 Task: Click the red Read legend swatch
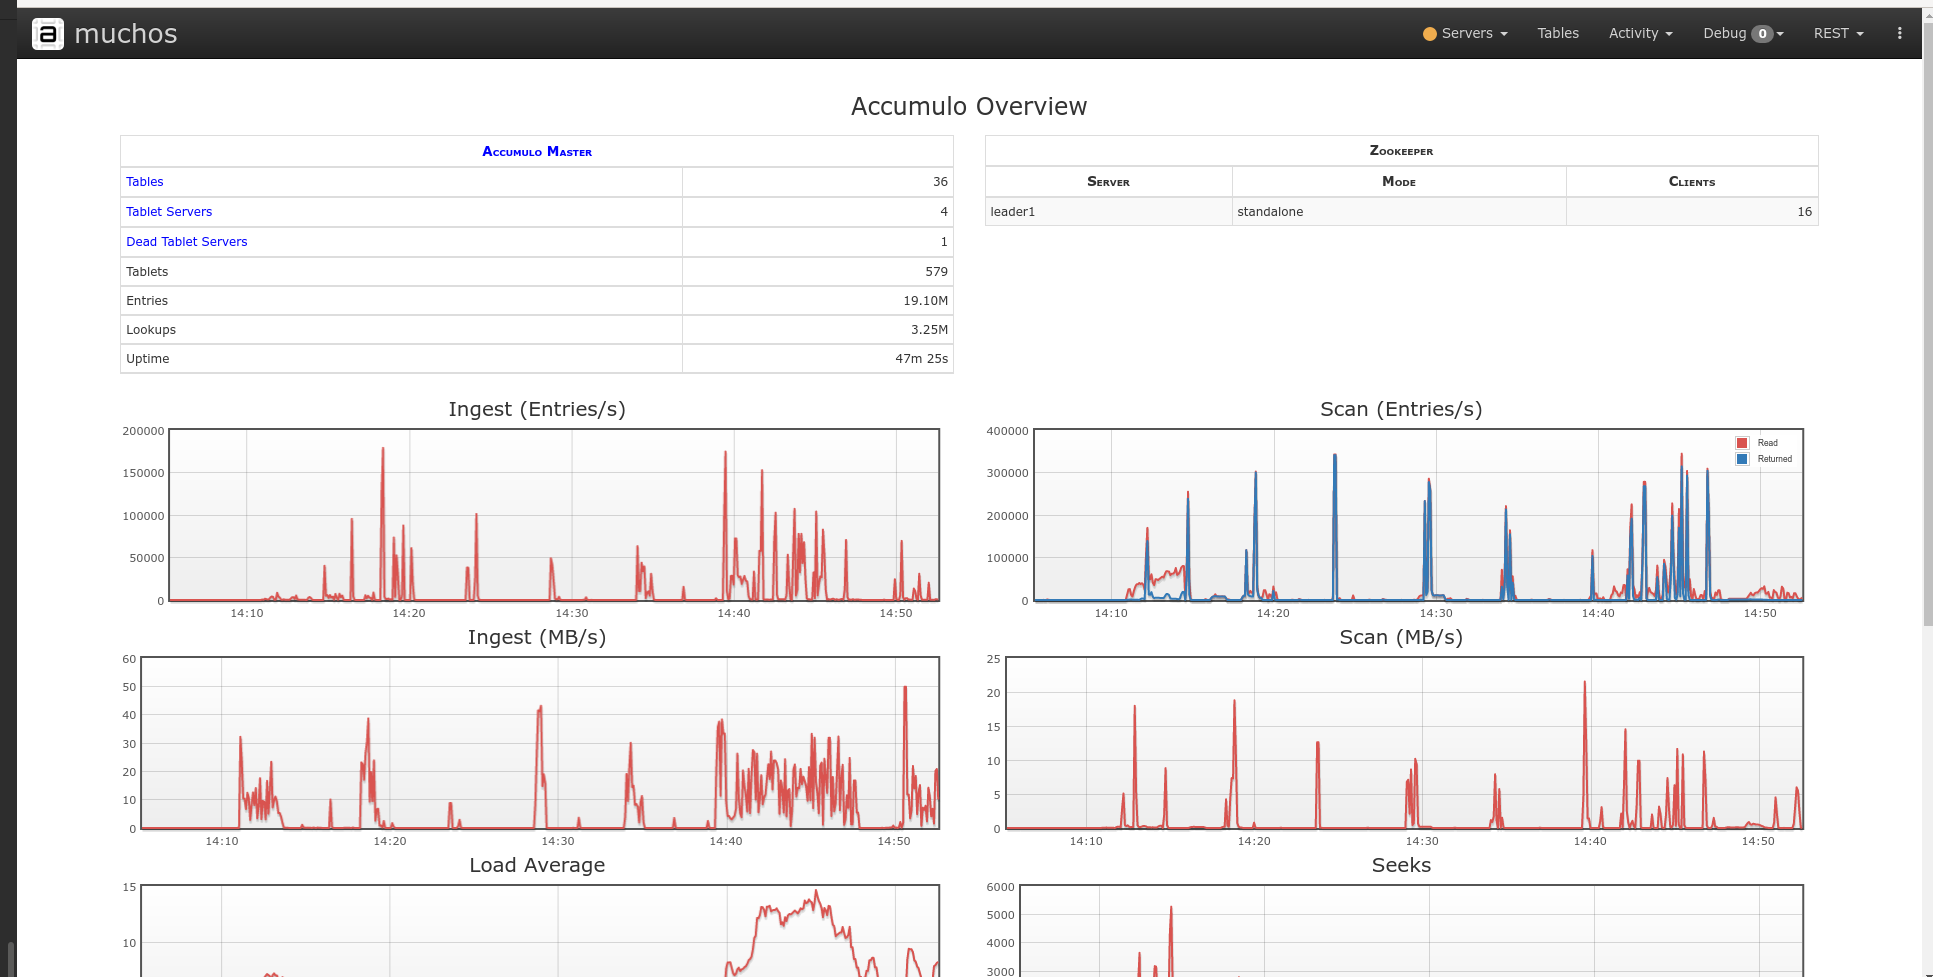click(x=1744, y=442)
